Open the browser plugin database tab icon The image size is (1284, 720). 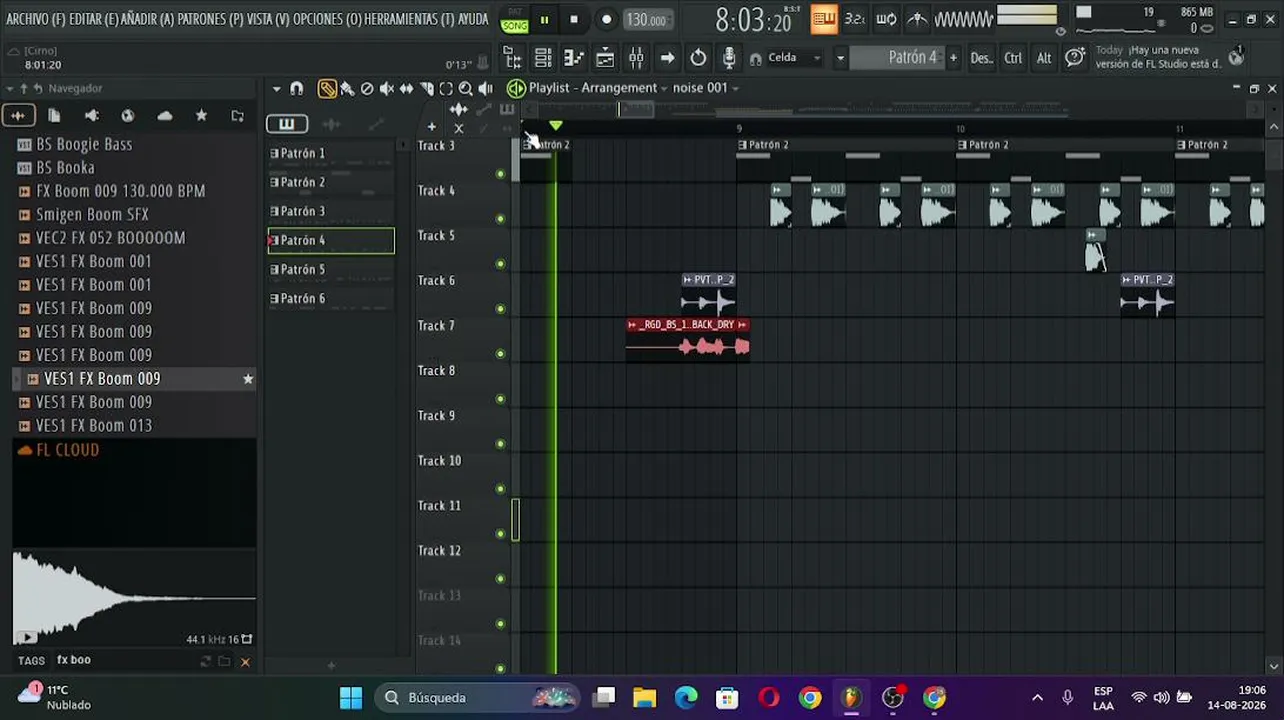[x=91, y=116]
